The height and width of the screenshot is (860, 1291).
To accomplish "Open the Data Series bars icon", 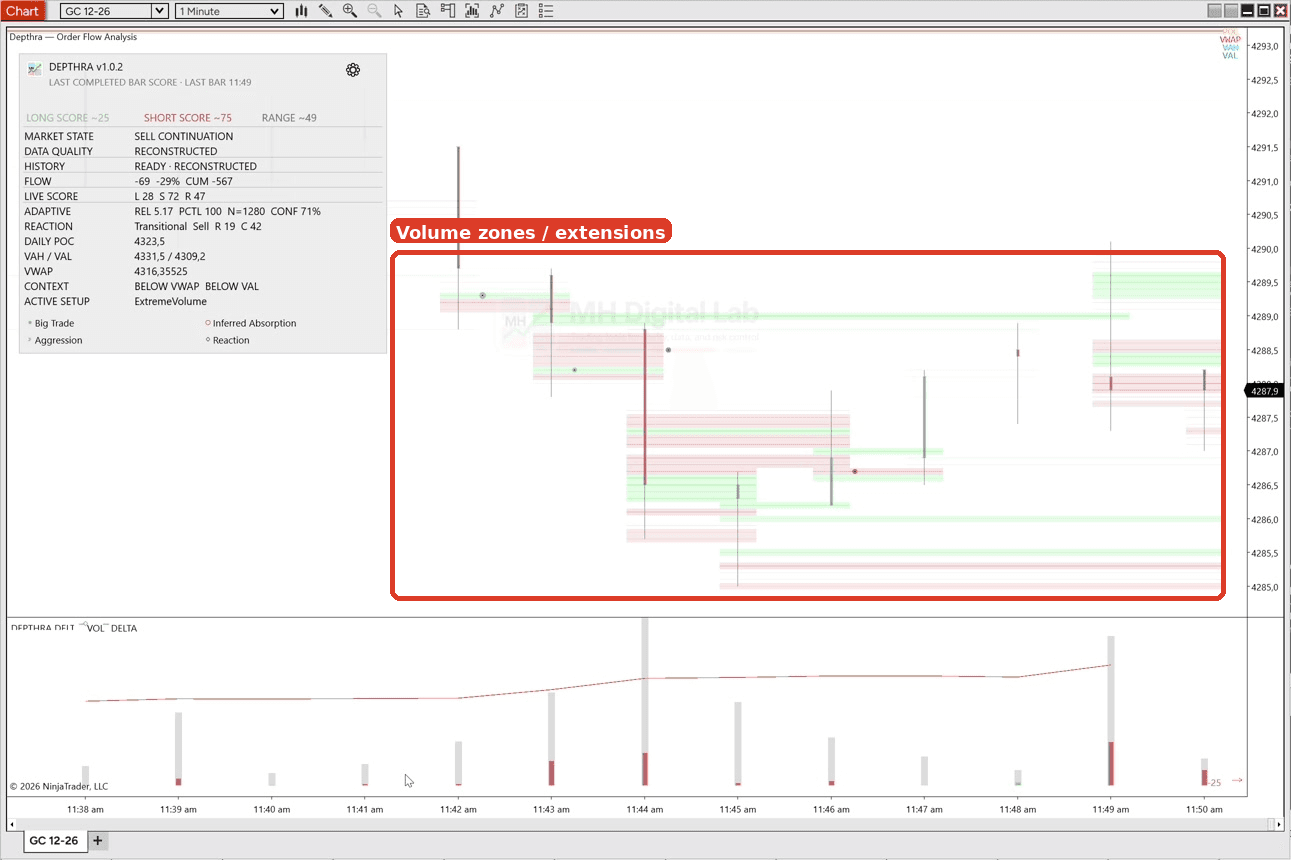I will click(x=301, y=11).
